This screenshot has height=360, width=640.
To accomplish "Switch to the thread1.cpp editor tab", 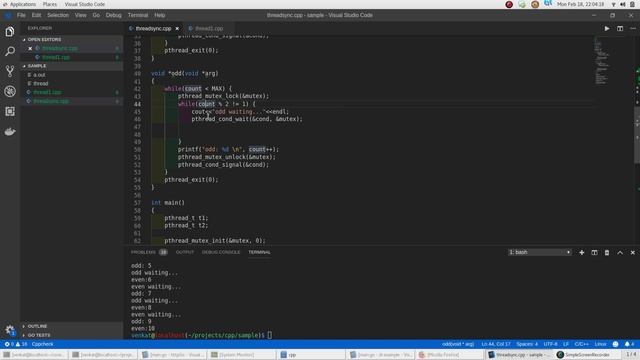I will click(x=209, y=29).
